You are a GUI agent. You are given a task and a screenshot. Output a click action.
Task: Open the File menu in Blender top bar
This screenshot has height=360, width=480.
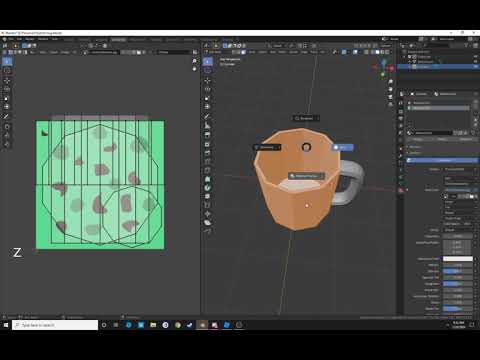point(11,39)
